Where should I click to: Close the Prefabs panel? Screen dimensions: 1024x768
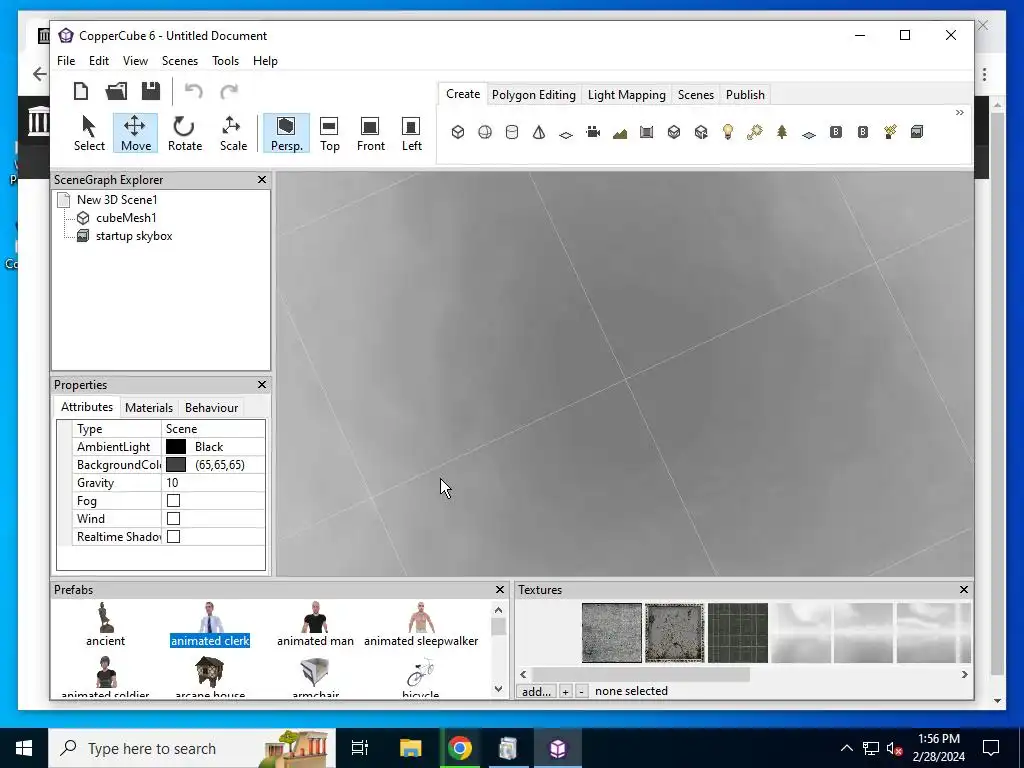500,590
